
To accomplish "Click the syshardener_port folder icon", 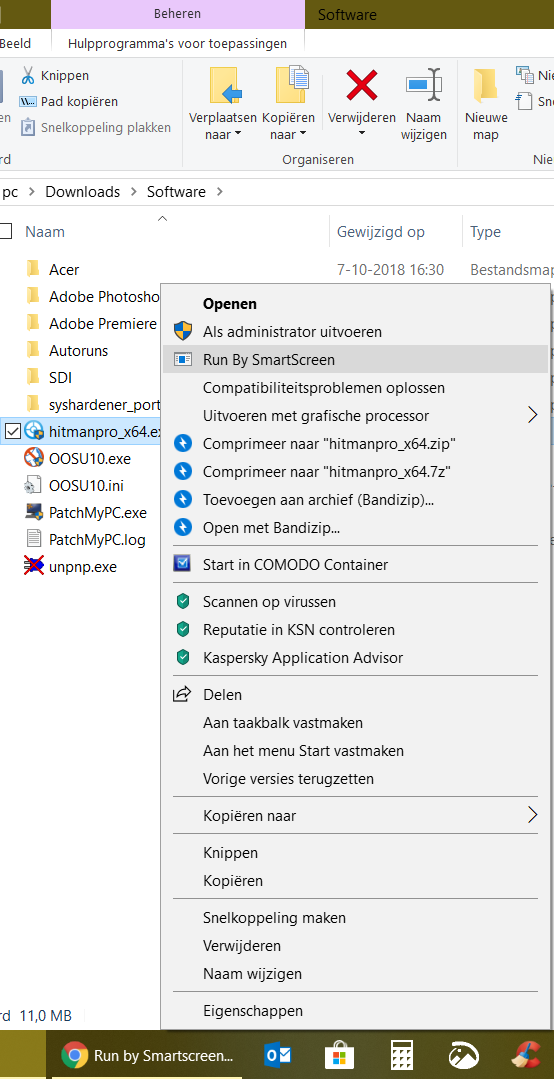I will point(32,404).
